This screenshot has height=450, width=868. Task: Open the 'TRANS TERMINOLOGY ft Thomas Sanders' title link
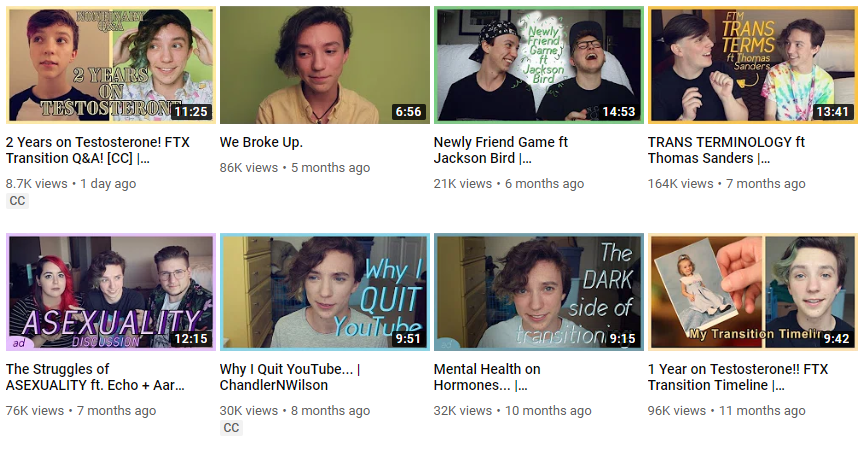[726, 150]
